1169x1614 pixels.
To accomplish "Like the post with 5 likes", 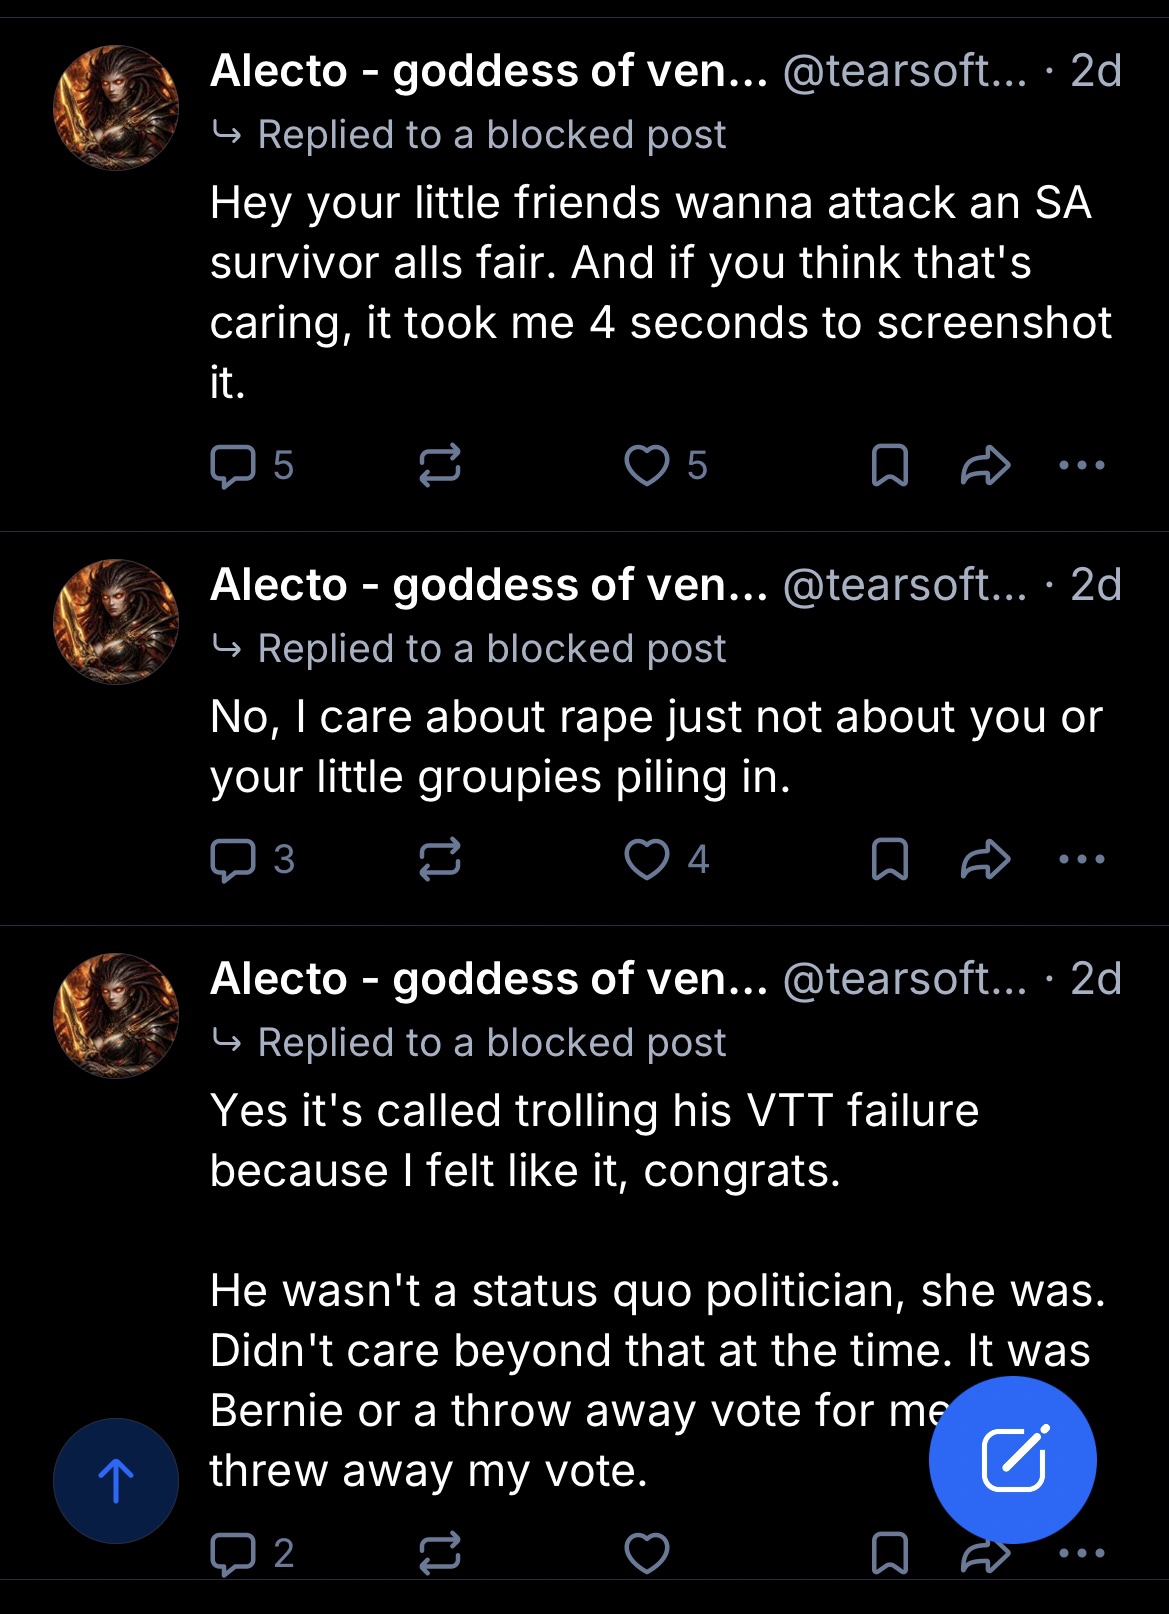I will (x=647, y=466).
